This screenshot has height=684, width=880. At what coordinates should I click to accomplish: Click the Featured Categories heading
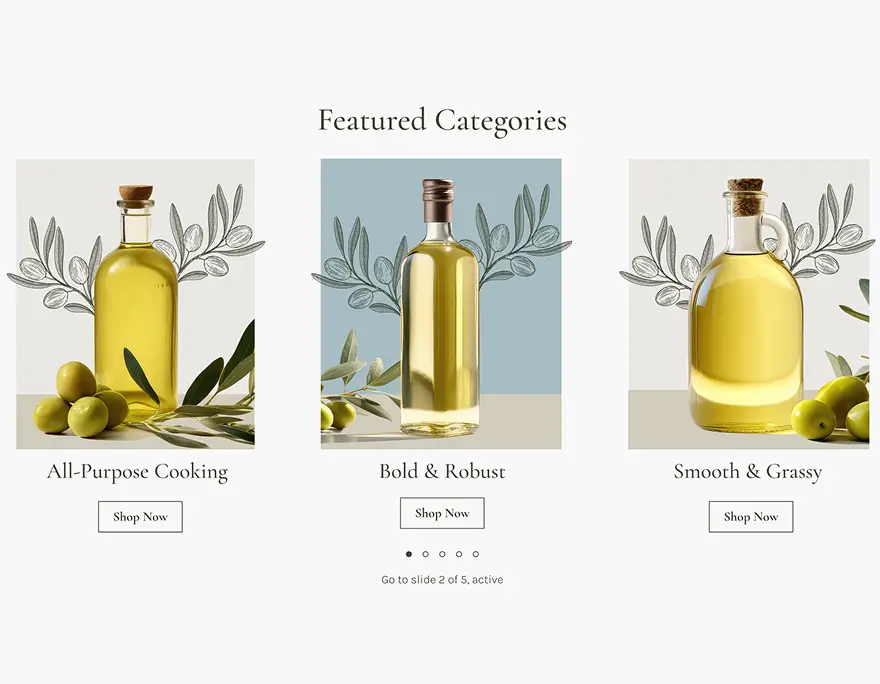[442, 120]
